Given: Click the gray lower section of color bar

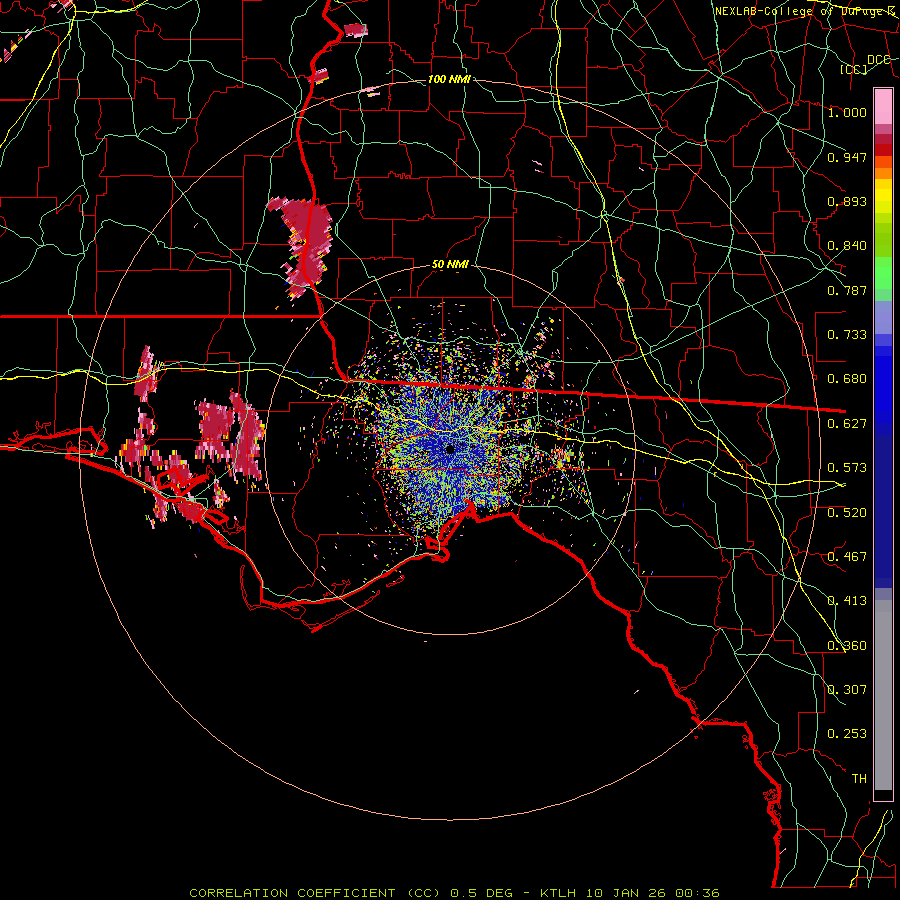Looking at the screenshot, I should [x=883, y=695].
